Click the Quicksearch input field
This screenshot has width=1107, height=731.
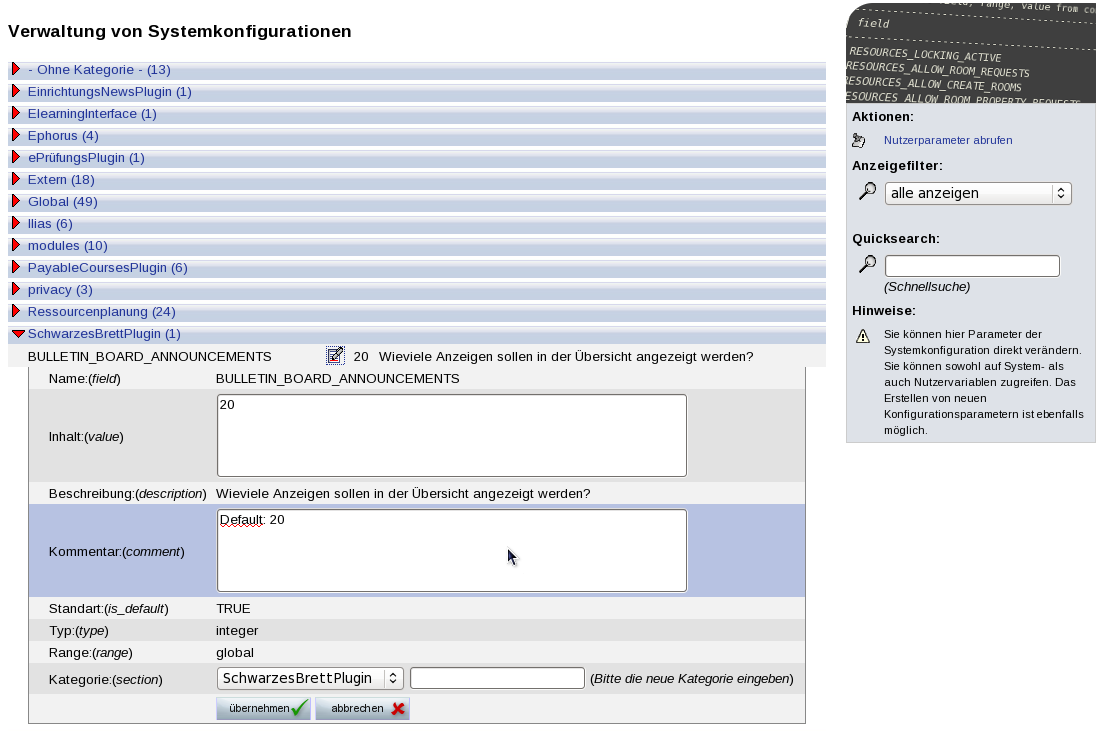[x=971, y=266]
